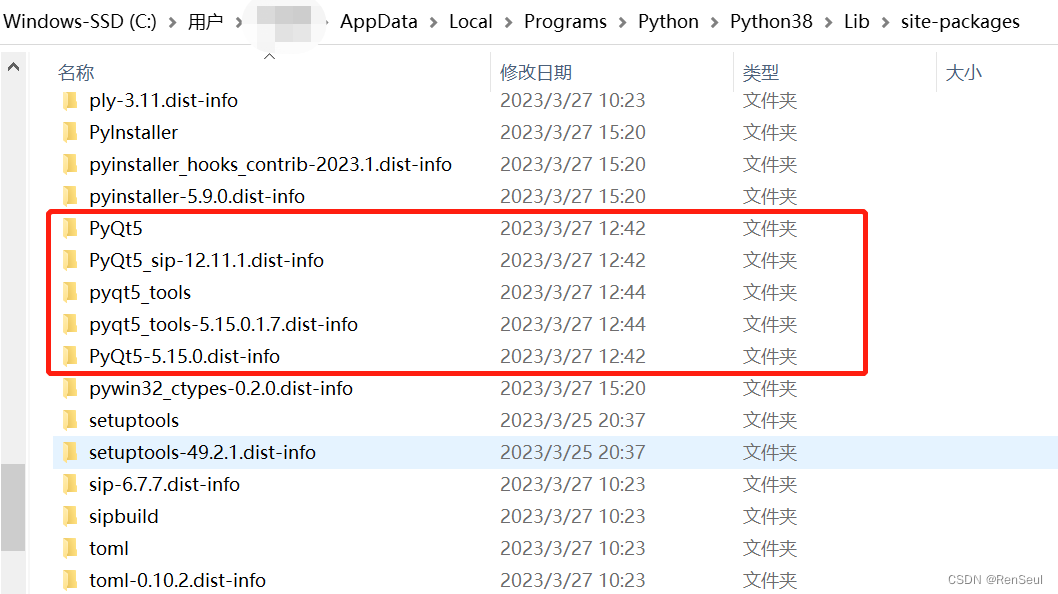The width and height of the screenshot is (1058, 594).
Task: Click the toml folder icon
Action: pyautogui.click(x=69, y=548)
